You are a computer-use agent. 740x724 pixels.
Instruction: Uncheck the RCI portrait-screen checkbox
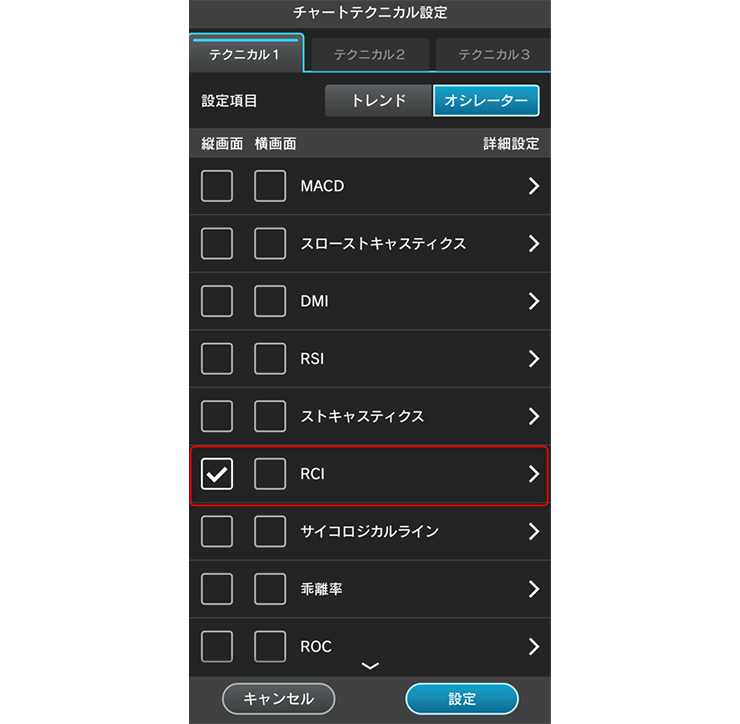click(x=217, y=474)
